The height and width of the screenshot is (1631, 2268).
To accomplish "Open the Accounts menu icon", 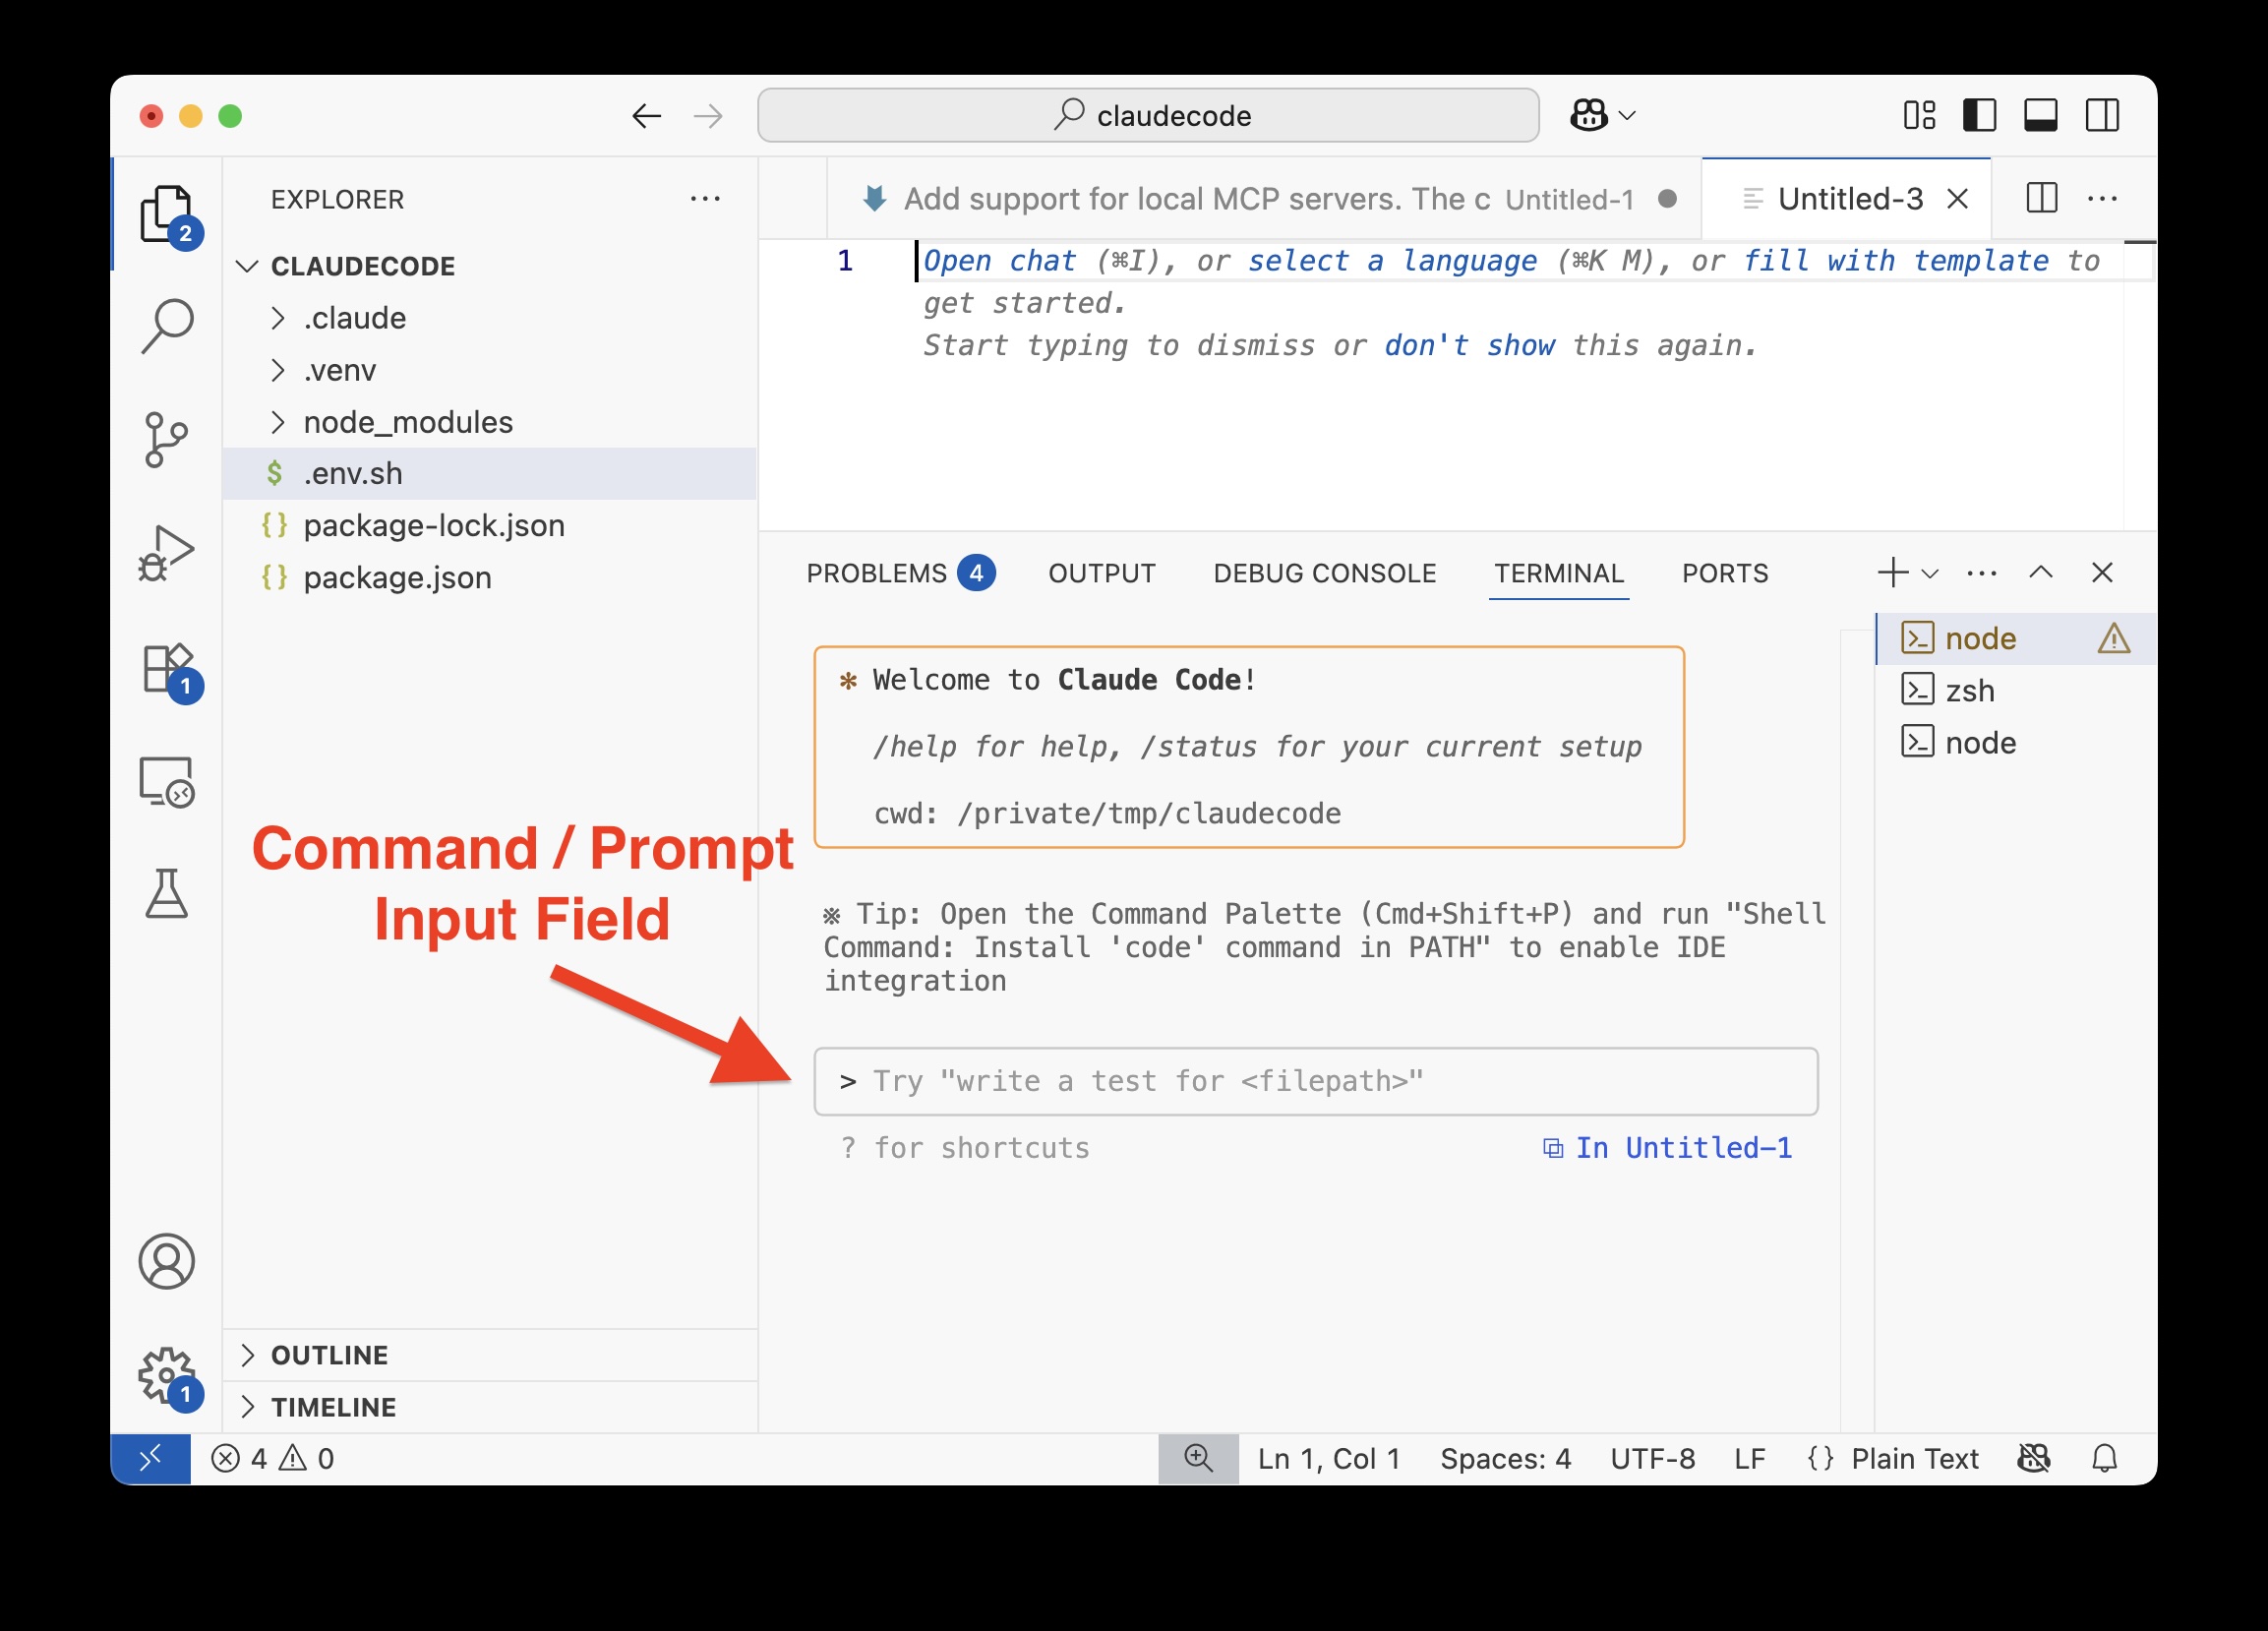I will click(166, 1261).
